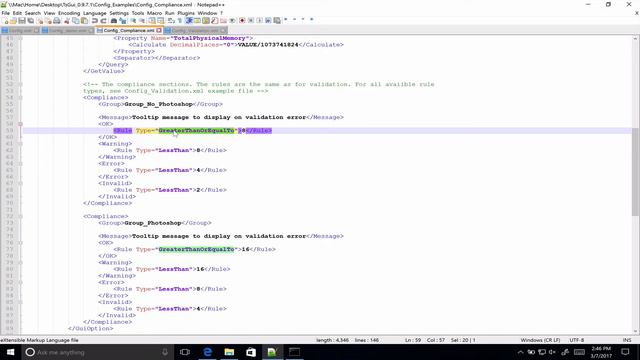Toggle INS insert mode in status bar
The width and height of the screenshot is (640, 360).
click(x=627, y=340)
